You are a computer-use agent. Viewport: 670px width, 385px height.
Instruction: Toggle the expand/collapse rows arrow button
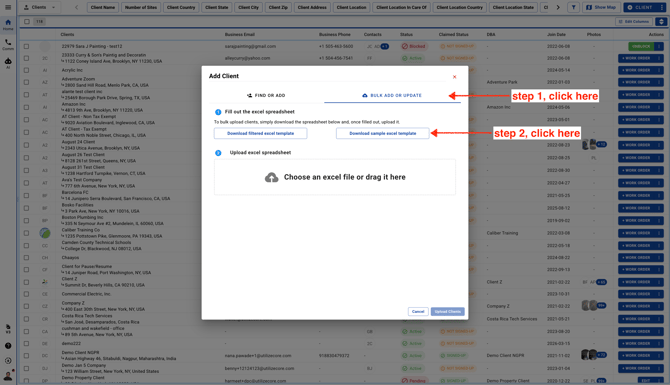click(x=661, y=21)
